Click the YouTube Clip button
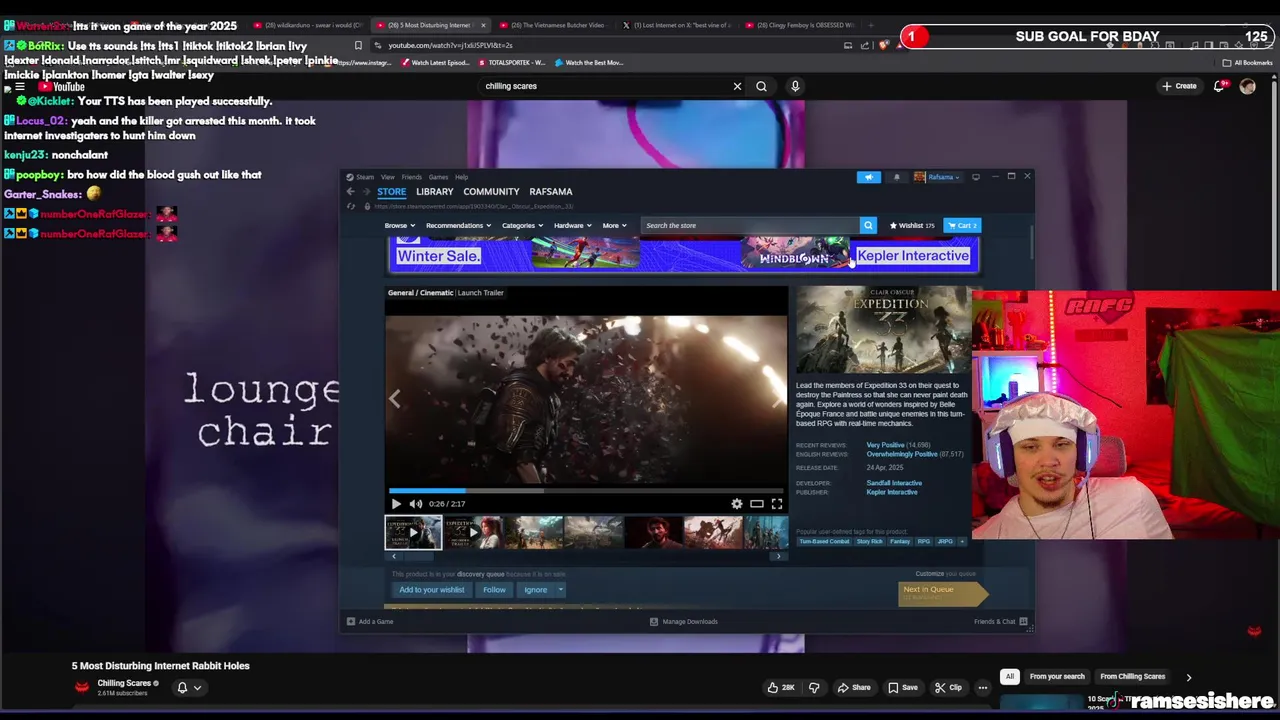 948,688
